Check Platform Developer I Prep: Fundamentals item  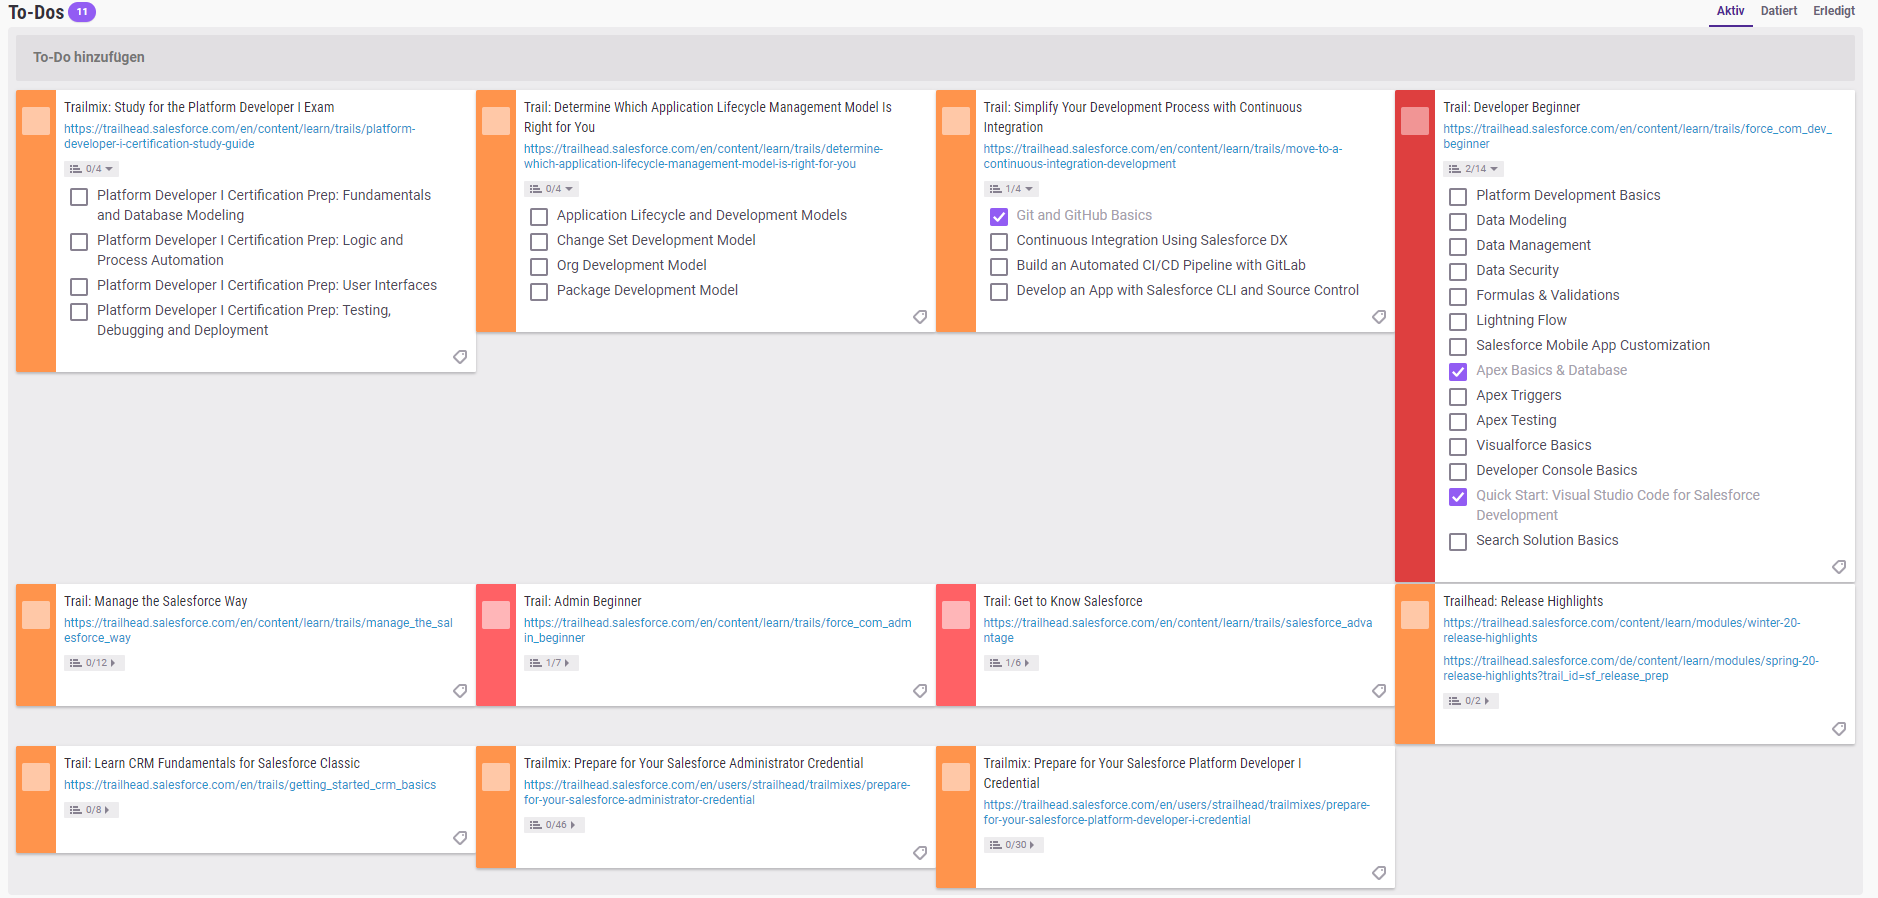79,197
